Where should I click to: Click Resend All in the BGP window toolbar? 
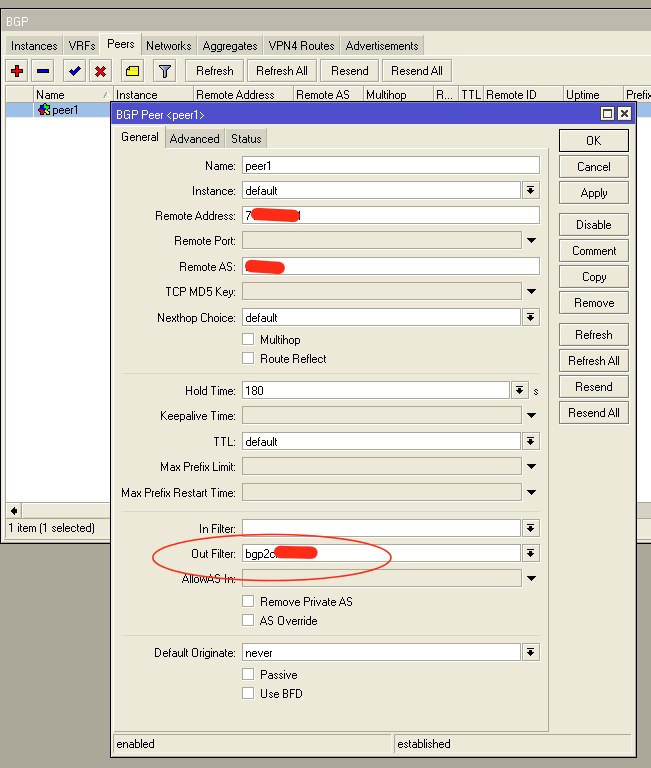click(x=416, y=71)
